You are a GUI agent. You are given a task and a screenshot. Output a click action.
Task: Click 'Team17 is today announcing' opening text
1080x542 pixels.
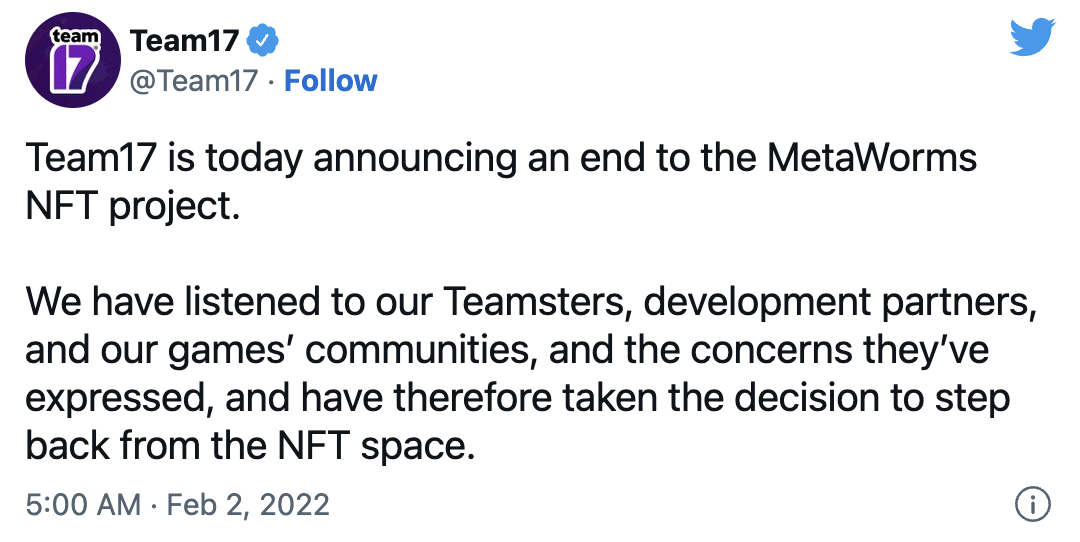tap(271, 159)
